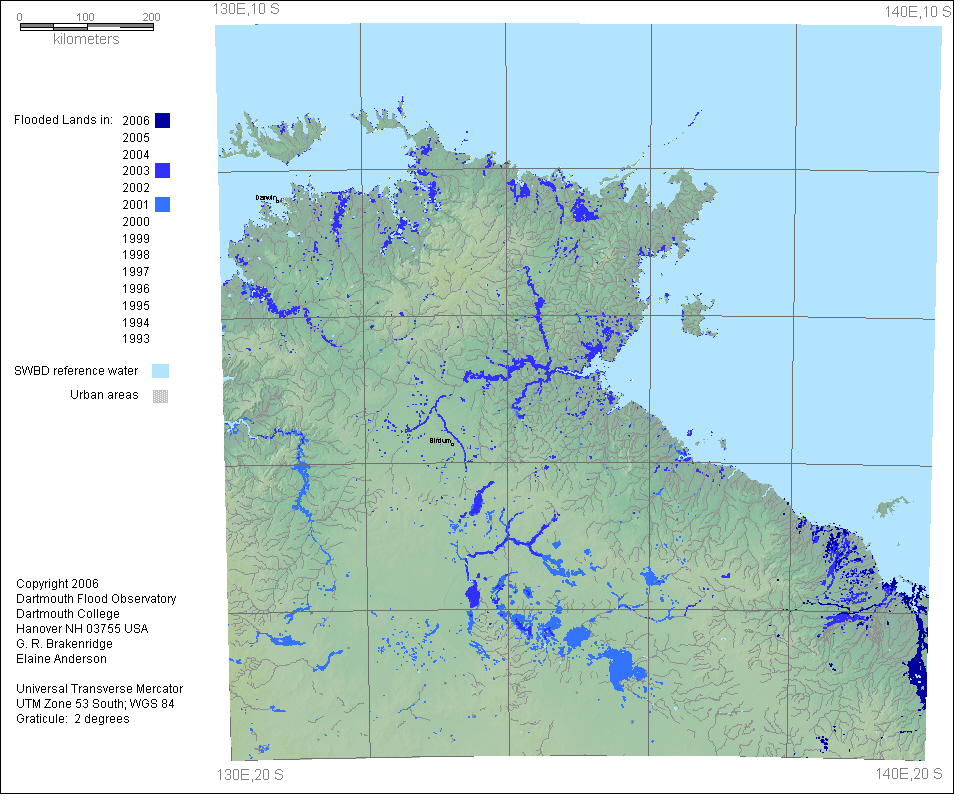This screenshot has width=960, height=806.
Task: Click the Flooded Lands in: legend heading
Action: pyautogui.click(x=62, y=121)
